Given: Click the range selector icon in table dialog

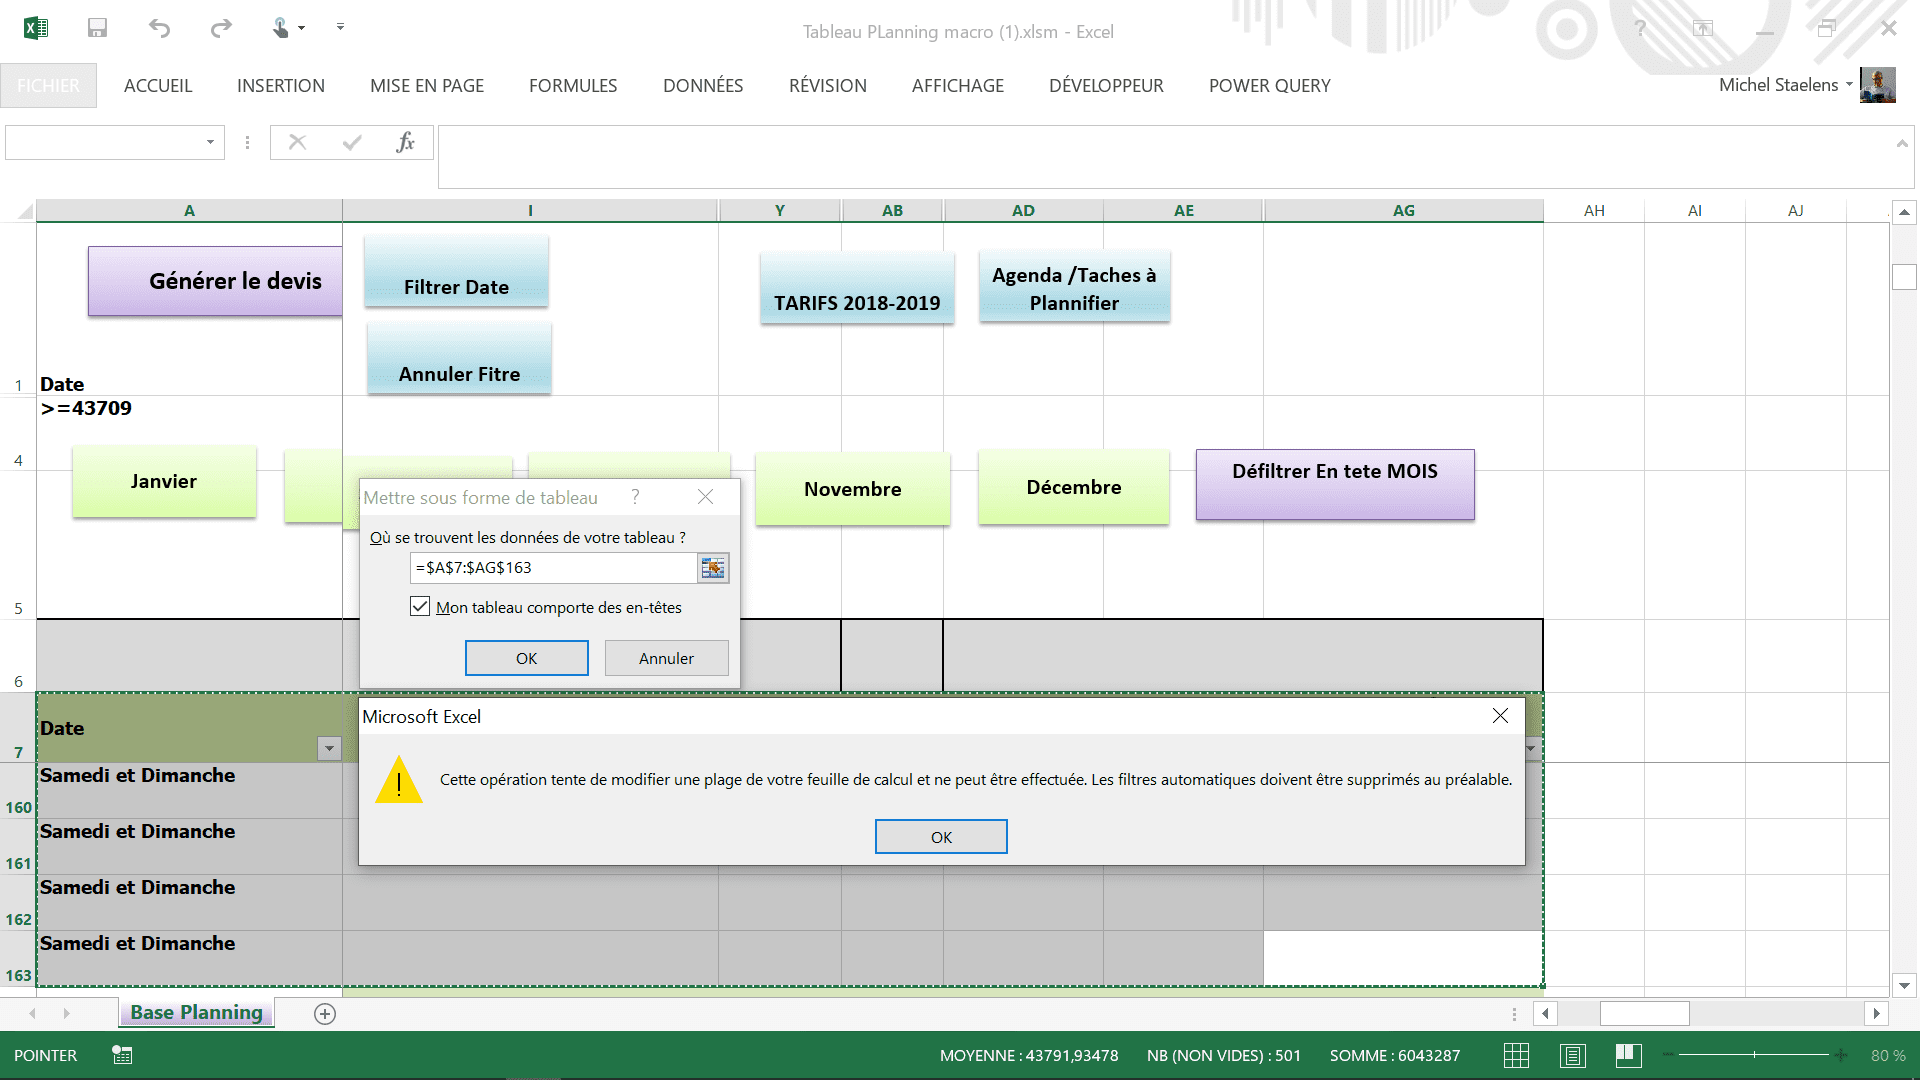Looking at the screenshot, I should click(713, 568).
